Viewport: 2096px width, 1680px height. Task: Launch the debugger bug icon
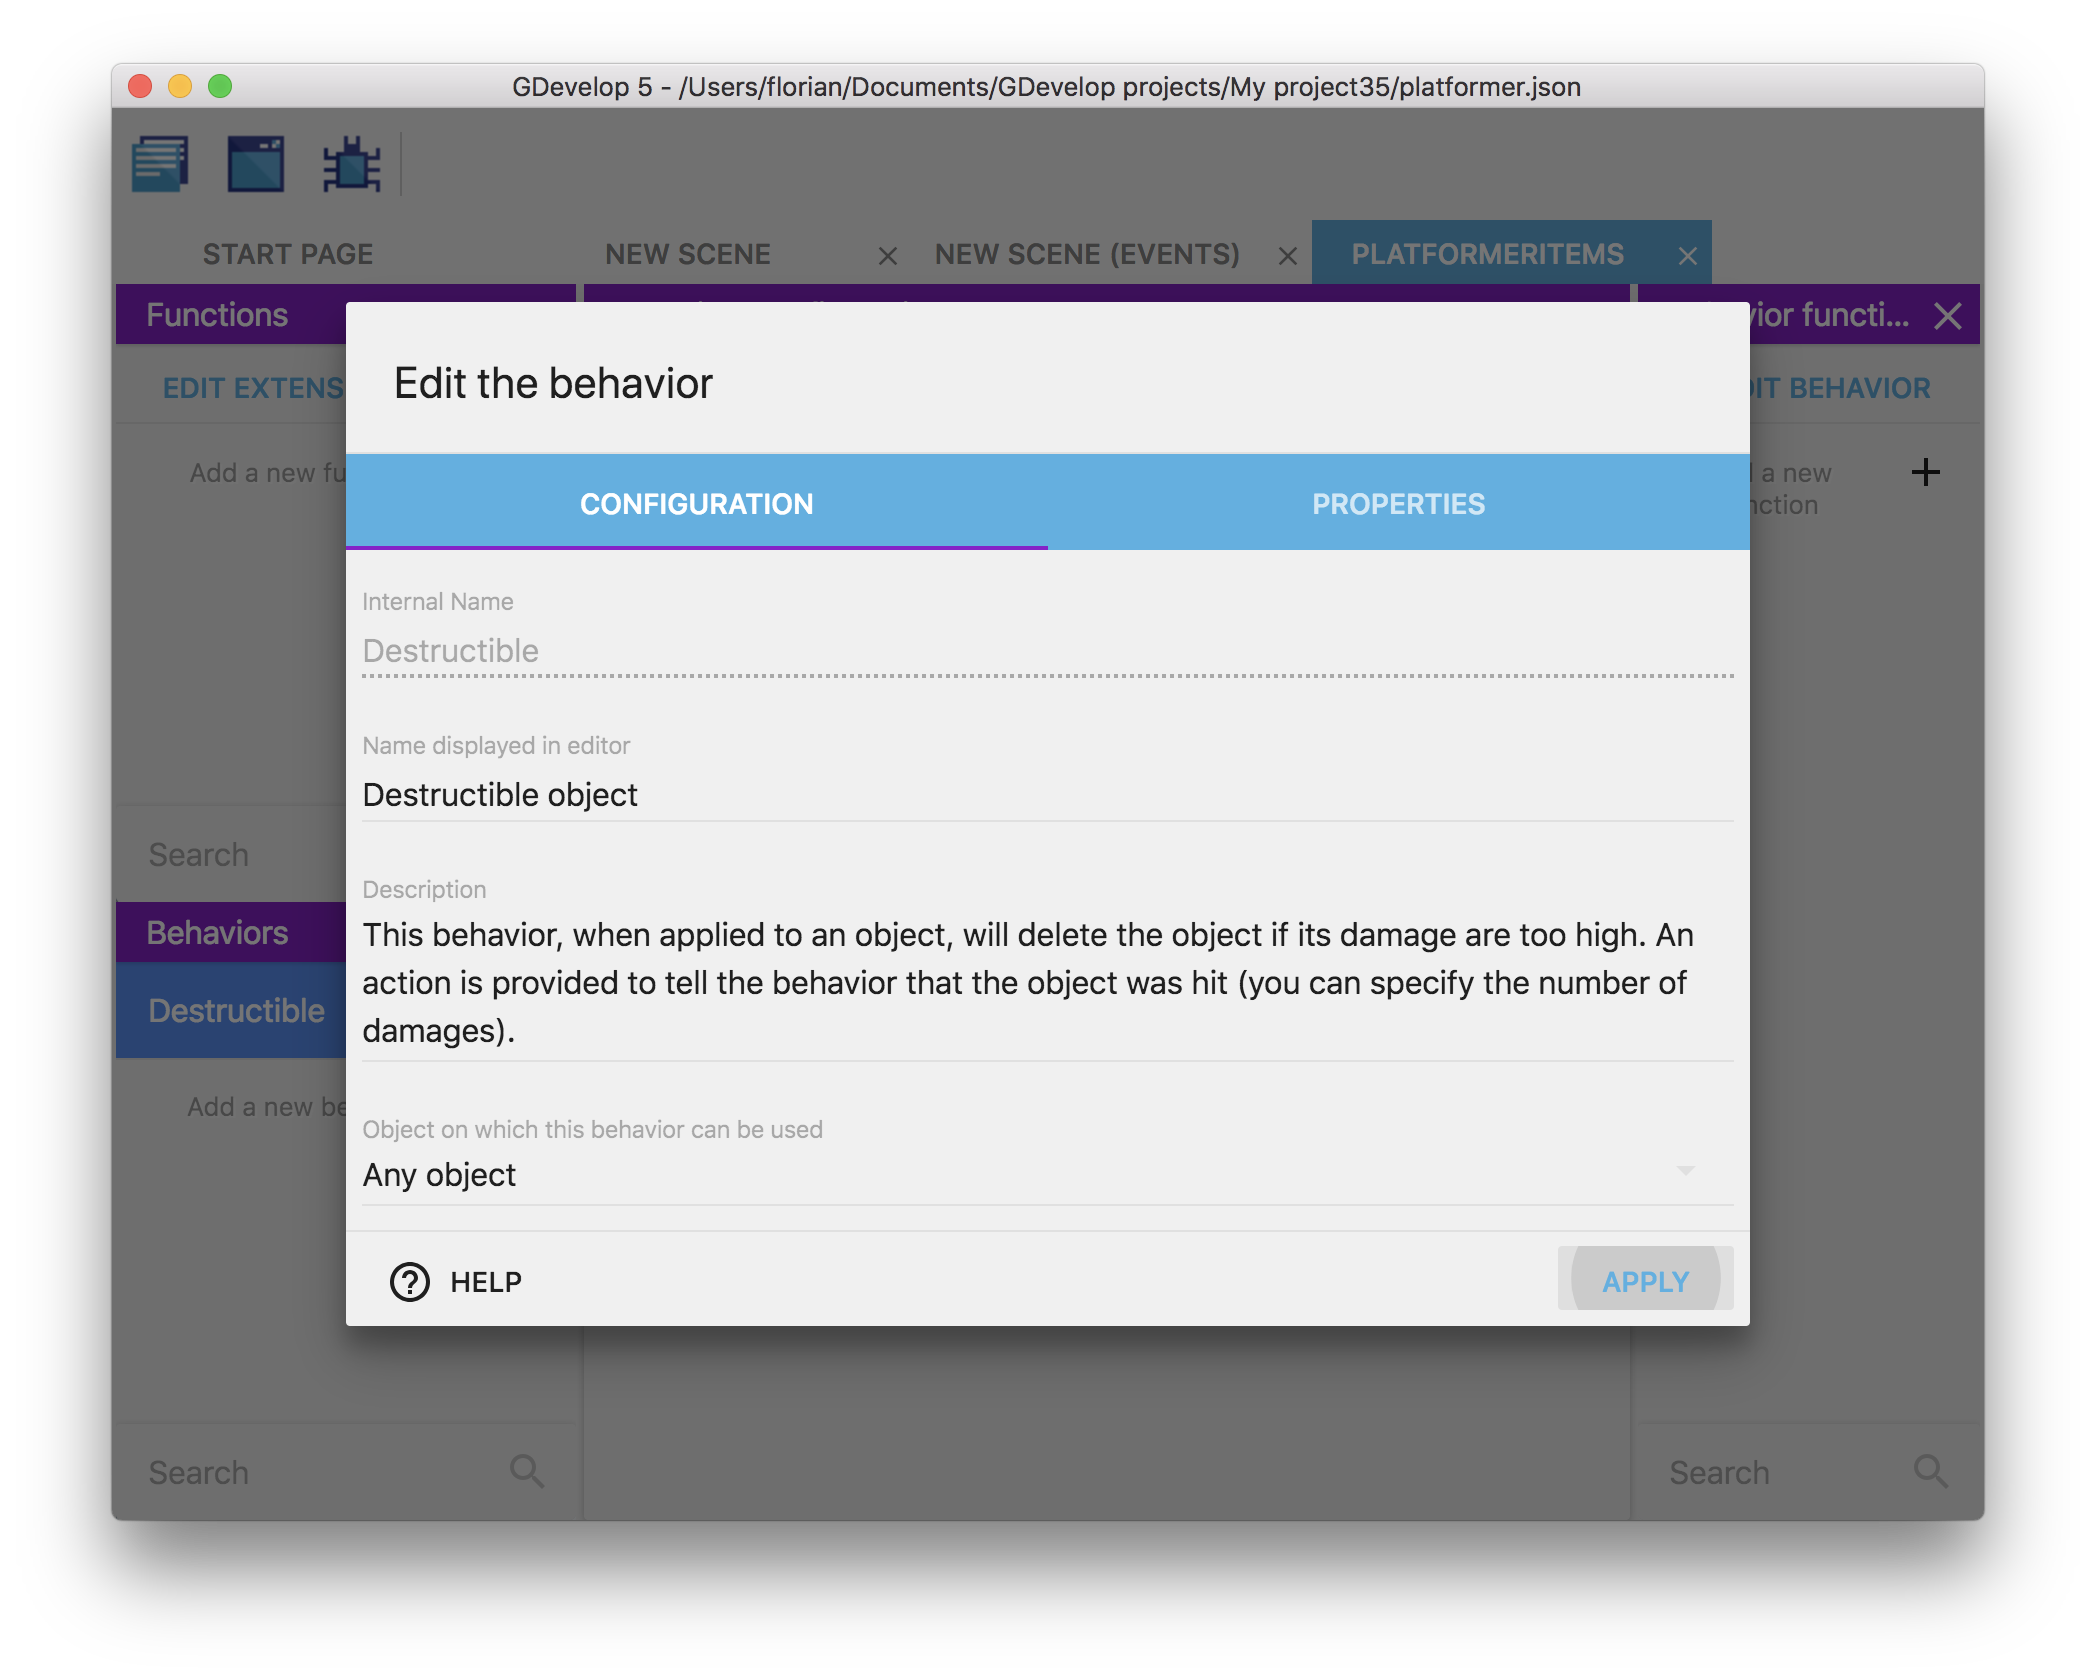351,164
